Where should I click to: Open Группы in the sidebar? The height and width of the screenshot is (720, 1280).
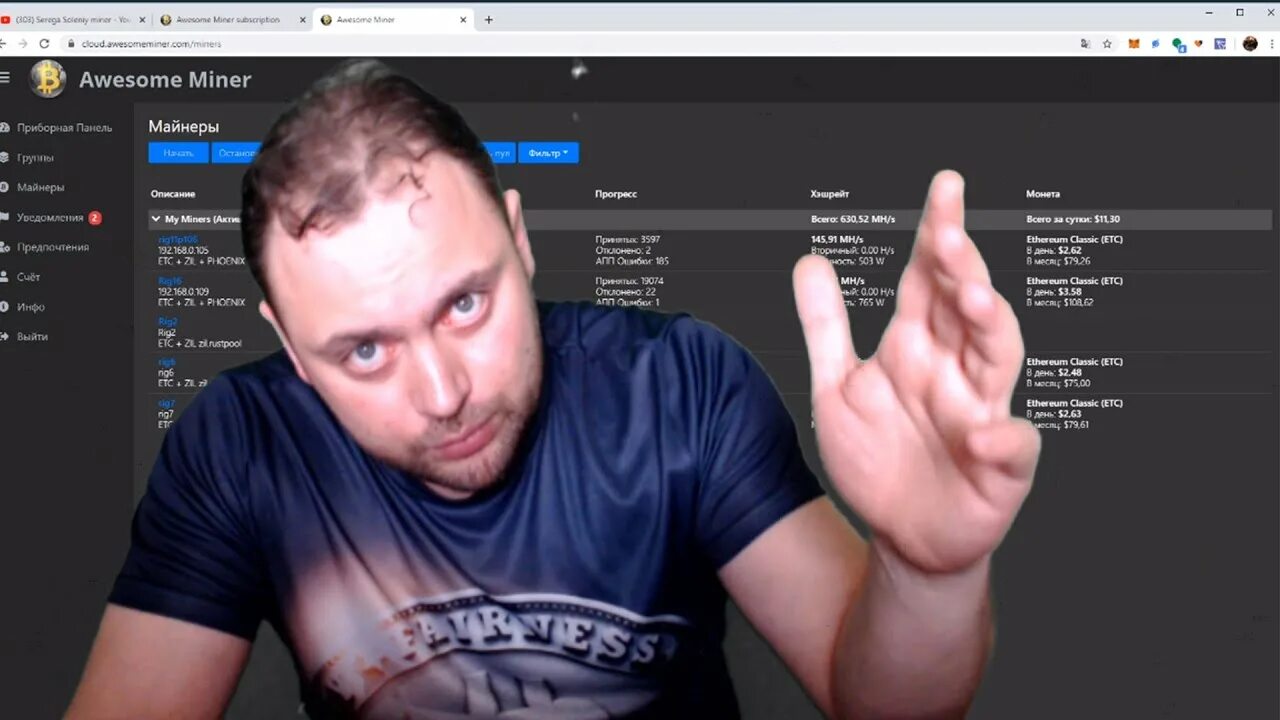tap(35, 158)
